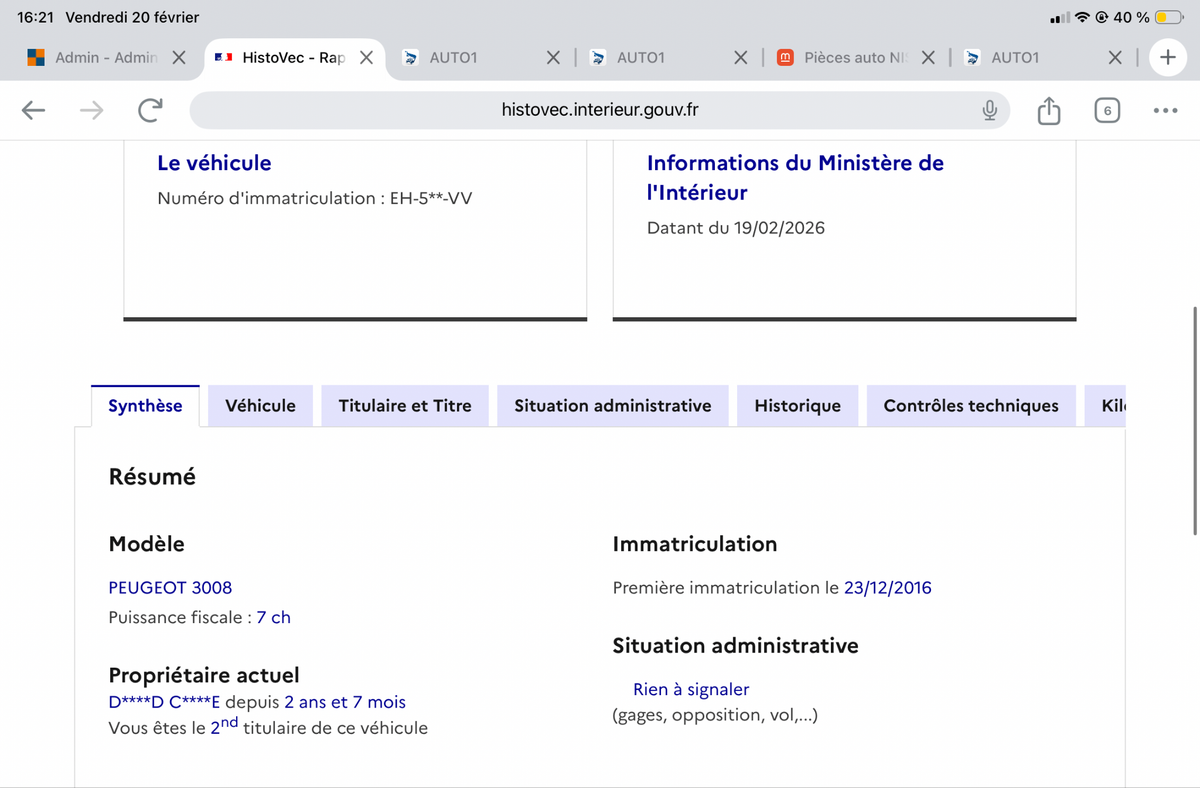Close the Pièces auto tab
This screenshot has width=1200, height=788.
click(x=928, y=58)
